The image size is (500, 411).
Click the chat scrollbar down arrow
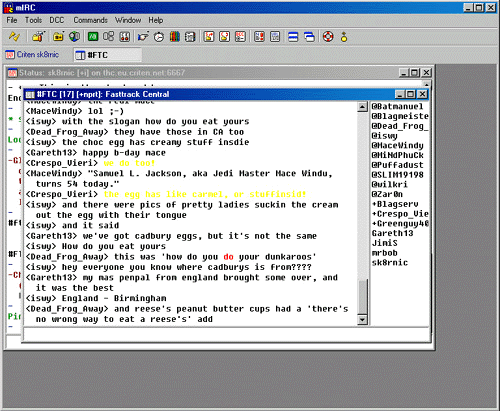pyautogui.click(x=362, y=320)
